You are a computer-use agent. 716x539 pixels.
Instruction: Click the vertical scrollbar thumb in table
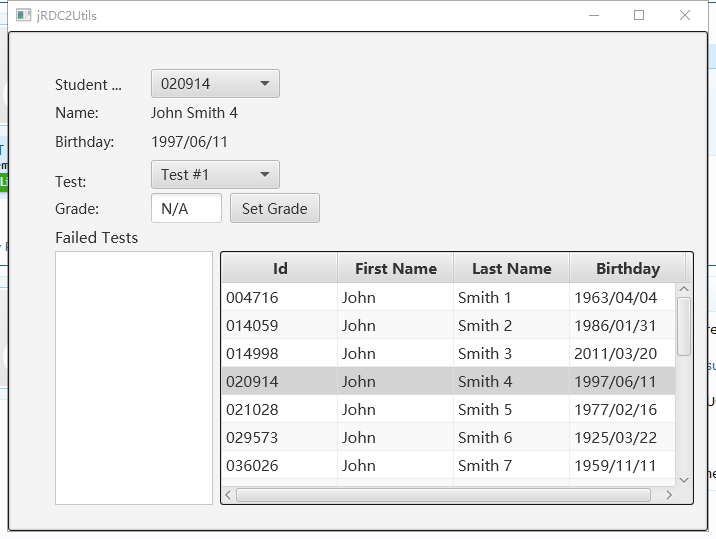(x=684, y=326)
